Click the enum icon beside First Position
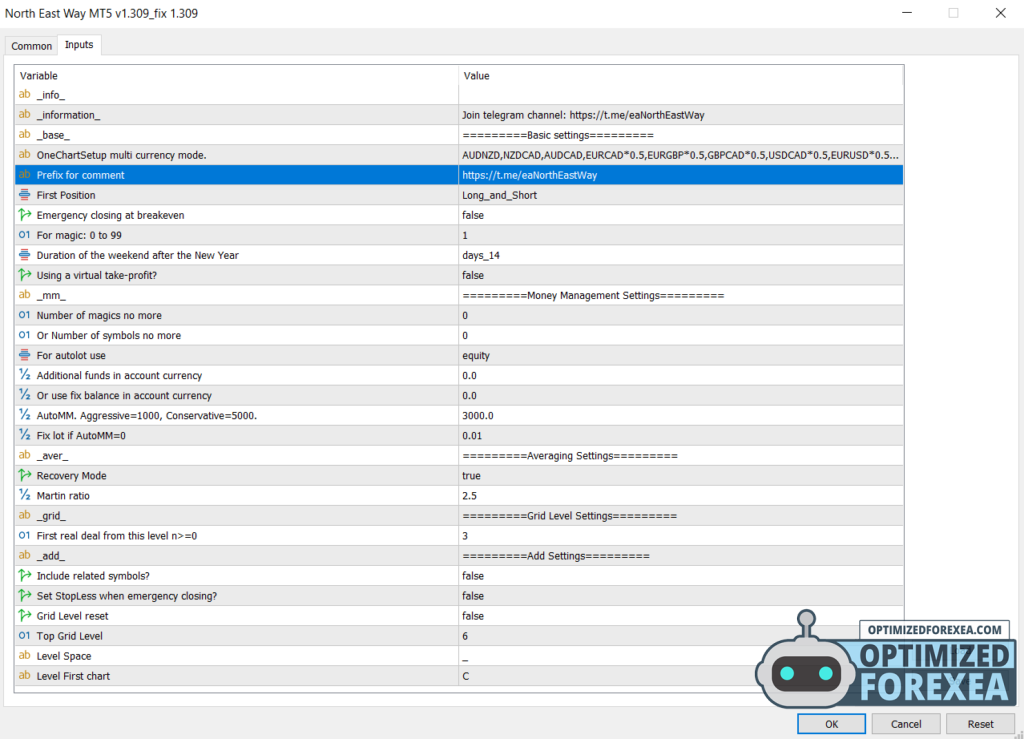The height and width of the screenshot is (739, 1024). click(25, 195)
